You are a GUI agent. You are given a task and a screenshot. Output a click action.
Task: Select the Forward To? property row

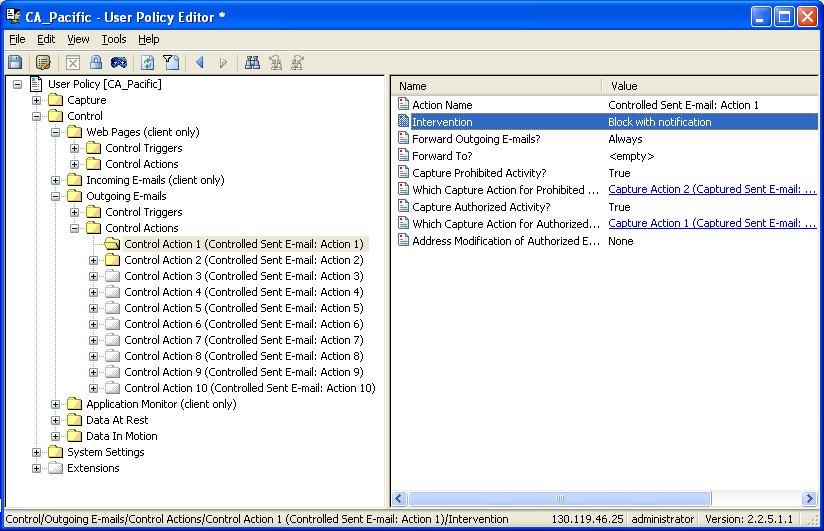tap(442, 156)
